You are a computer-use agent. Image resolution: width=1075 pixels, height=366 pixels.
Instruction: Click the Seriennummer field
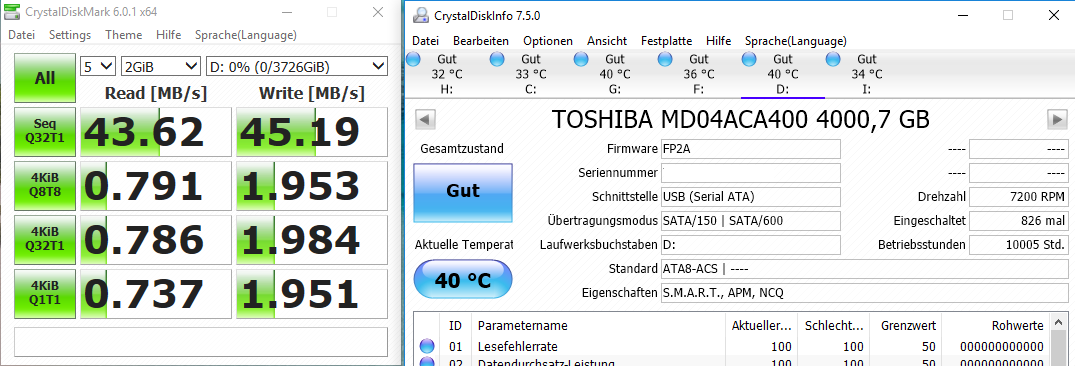(x=751, y=173)
